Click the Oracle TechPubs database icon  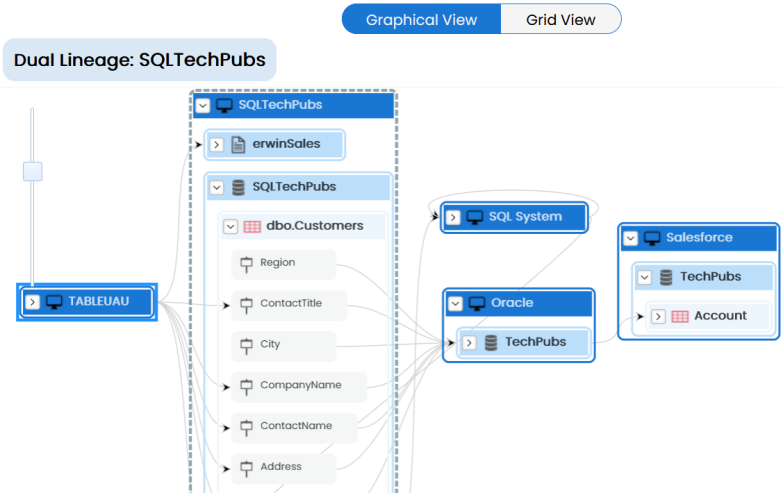pos(491,342)
